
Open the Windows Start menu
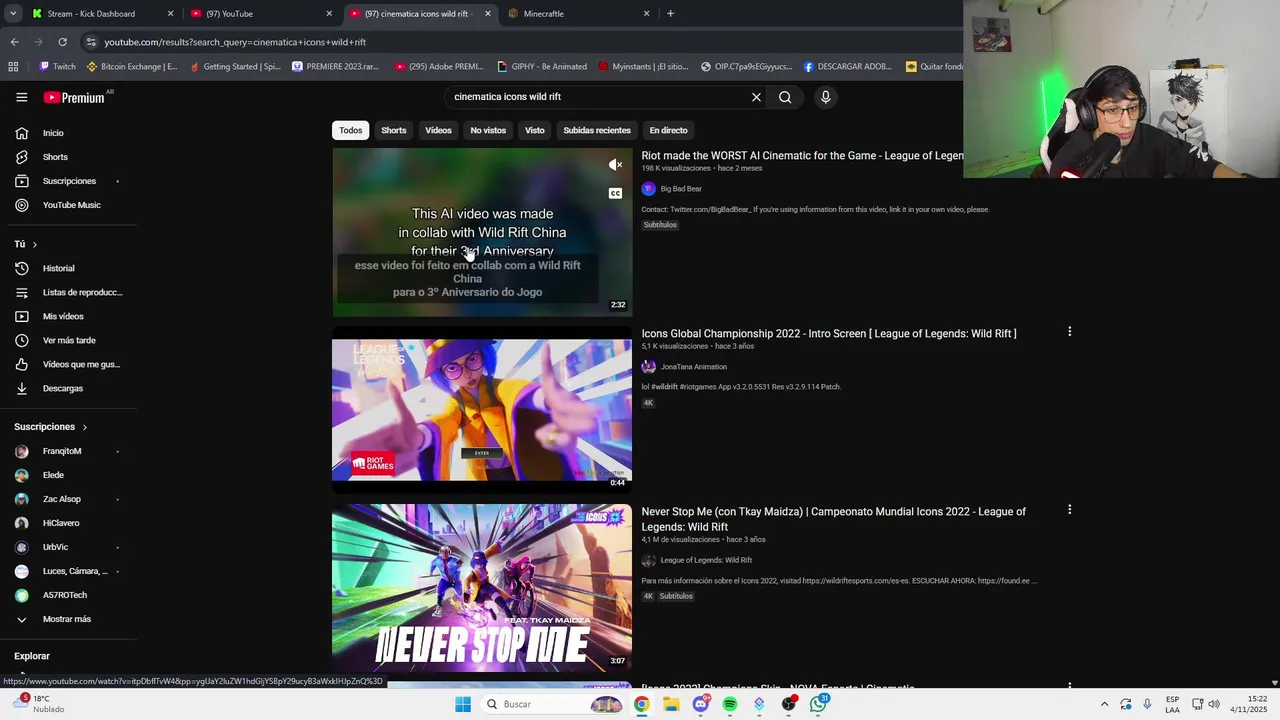463,704
